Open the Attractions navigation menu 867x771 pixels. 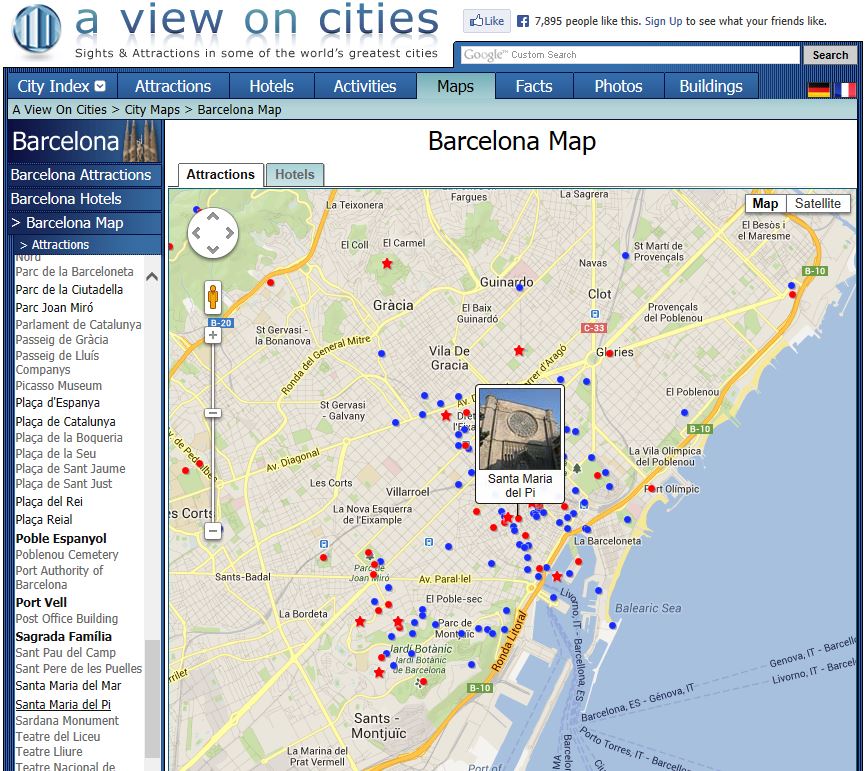point(173,86)
